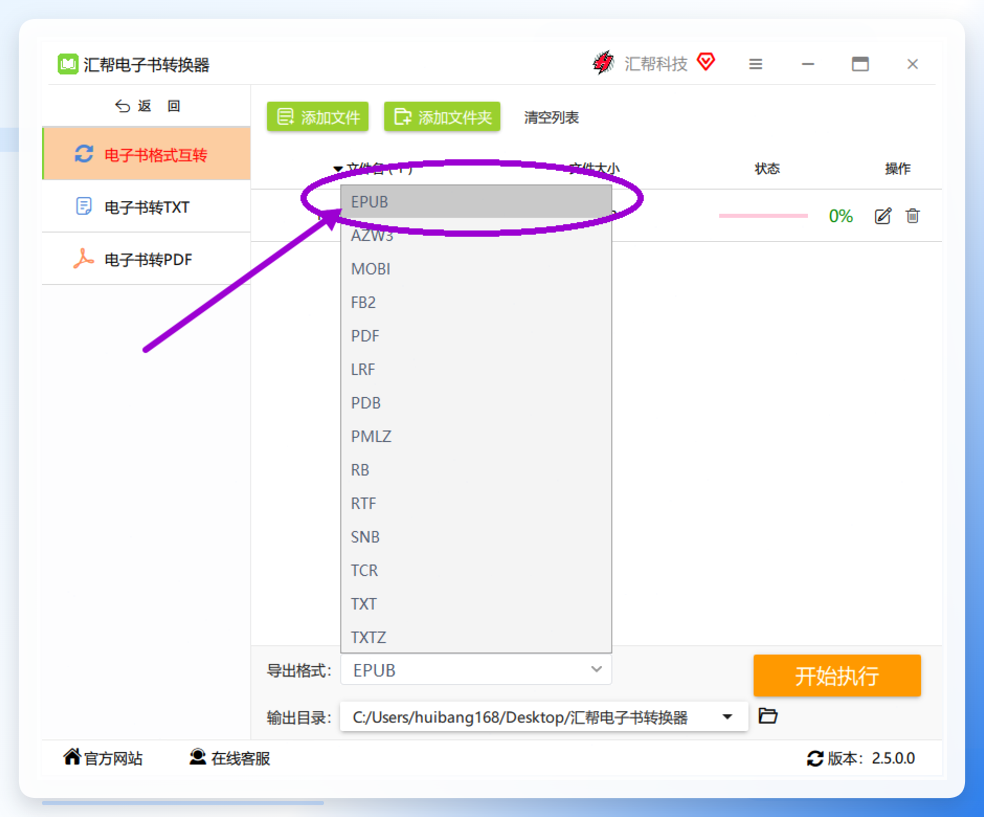
Task: Open 在线客服 online support
Action: [x=230, y=758]
